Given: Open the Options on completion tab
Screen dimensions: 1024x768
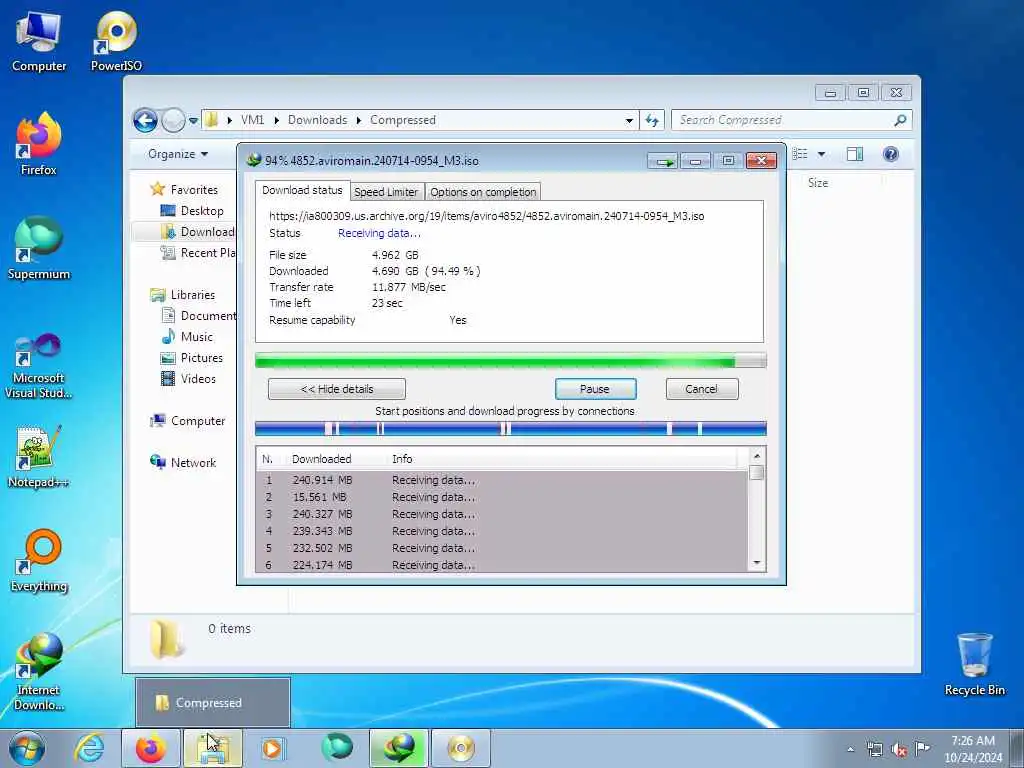Looking at the screenshot, I should click(483, 192).
